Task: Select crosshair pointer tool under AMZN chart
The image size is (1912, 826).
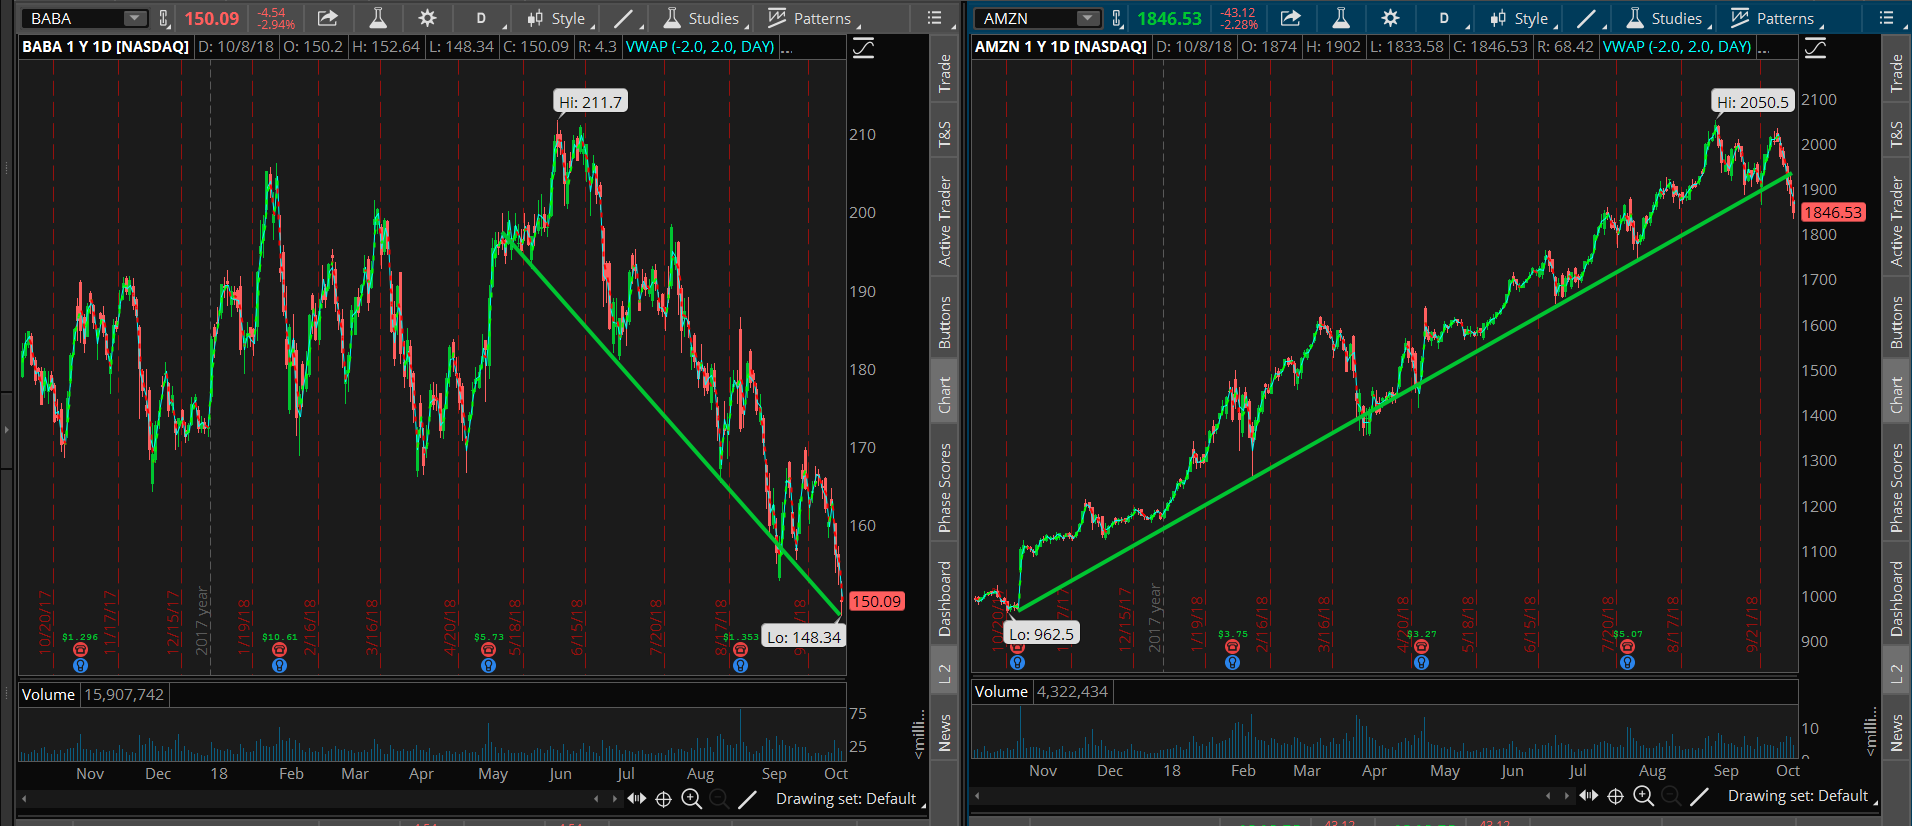Action: coord(1615,795)
